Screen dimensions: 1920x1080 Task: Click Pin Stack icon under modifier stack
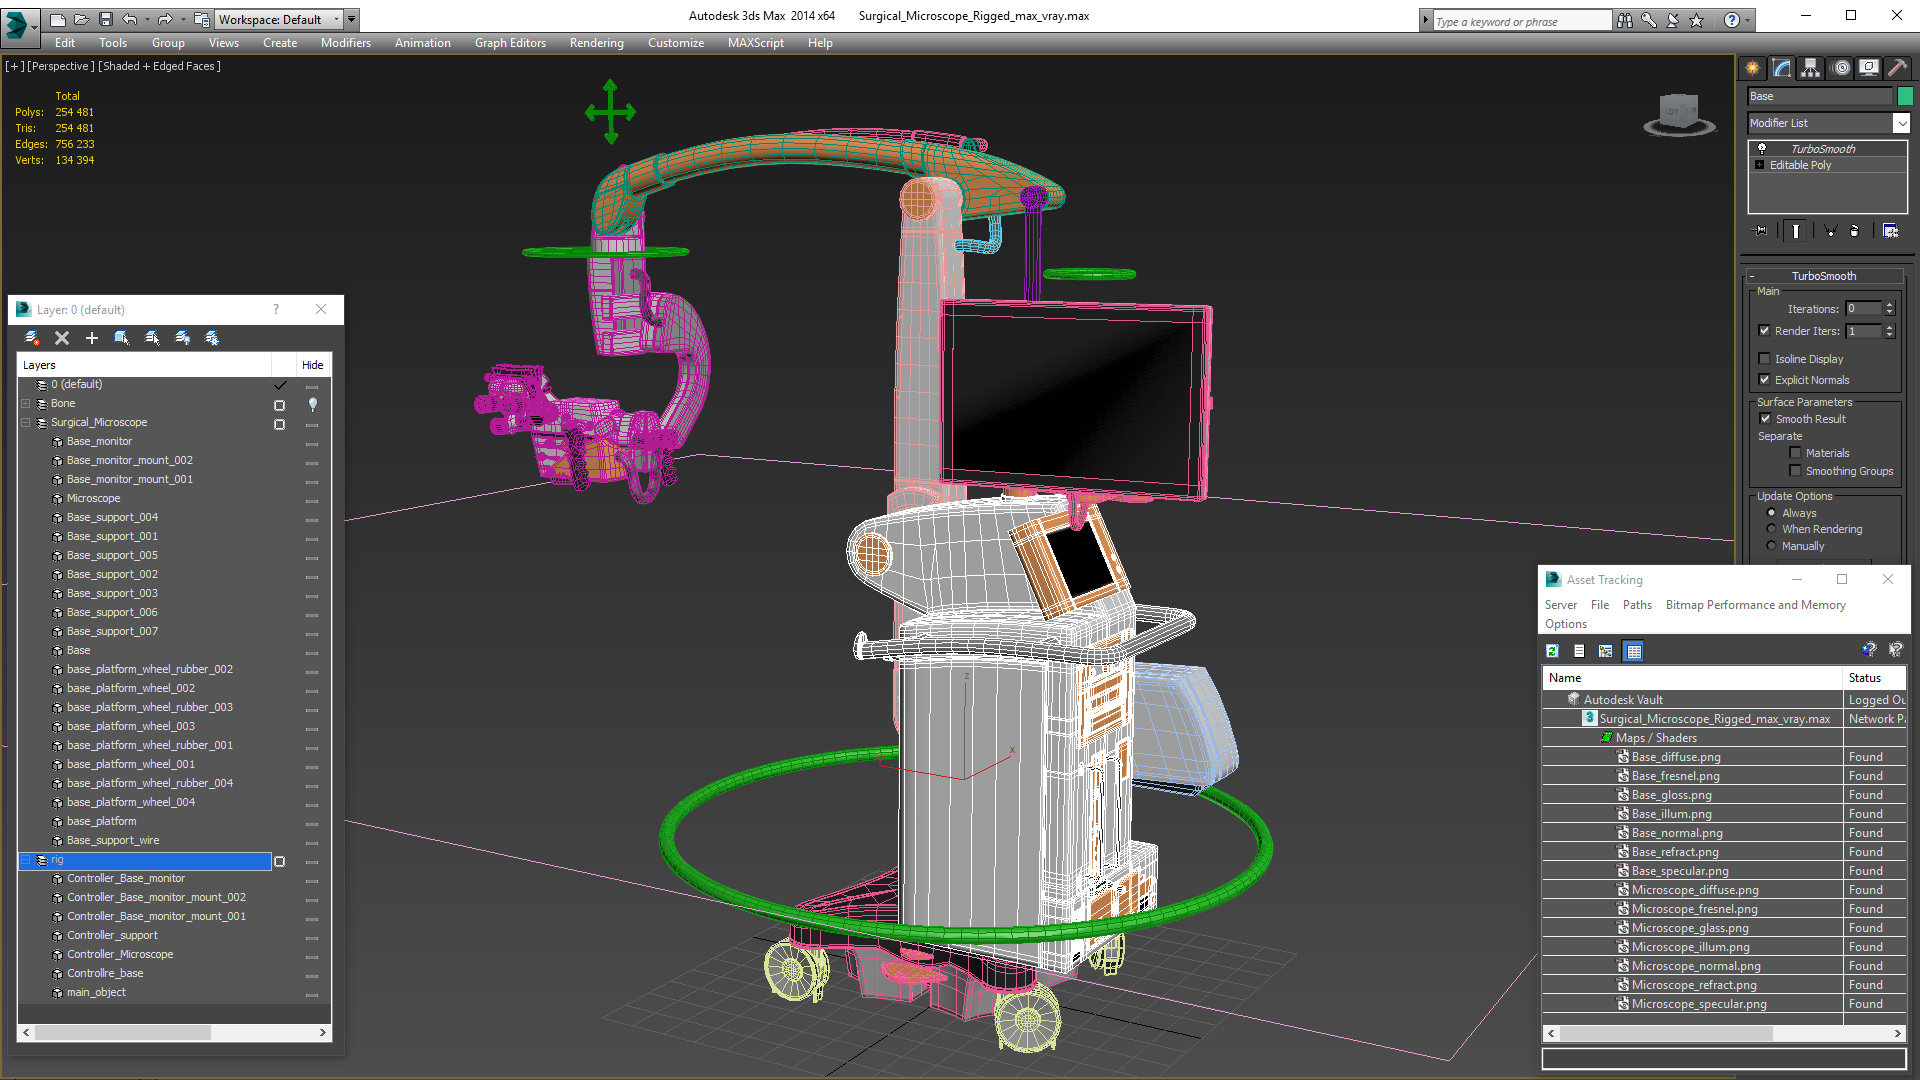1761,231
